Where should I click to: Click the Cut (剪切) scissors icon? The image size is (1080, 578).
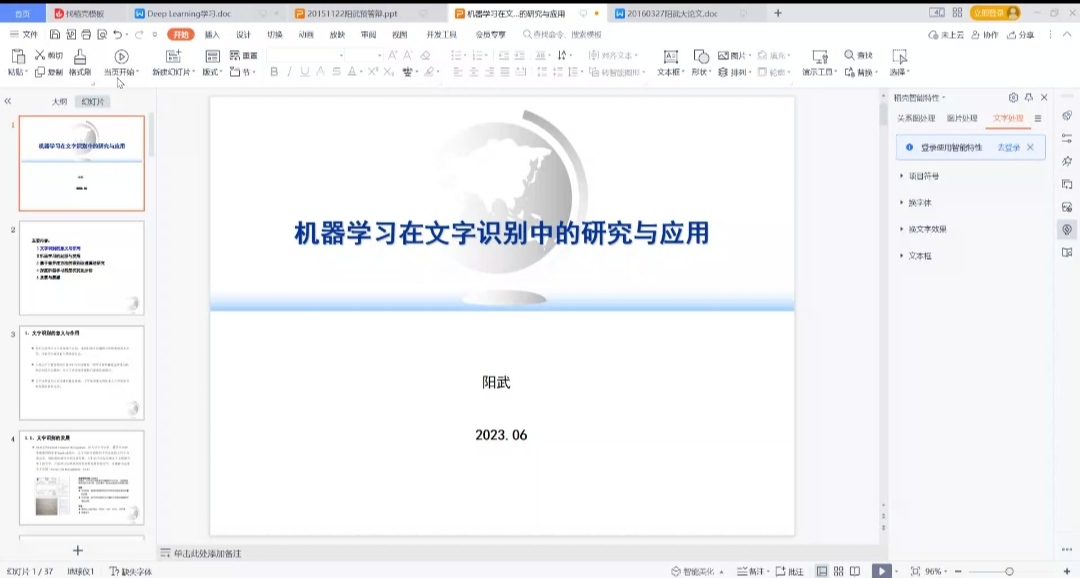(41, 55)
